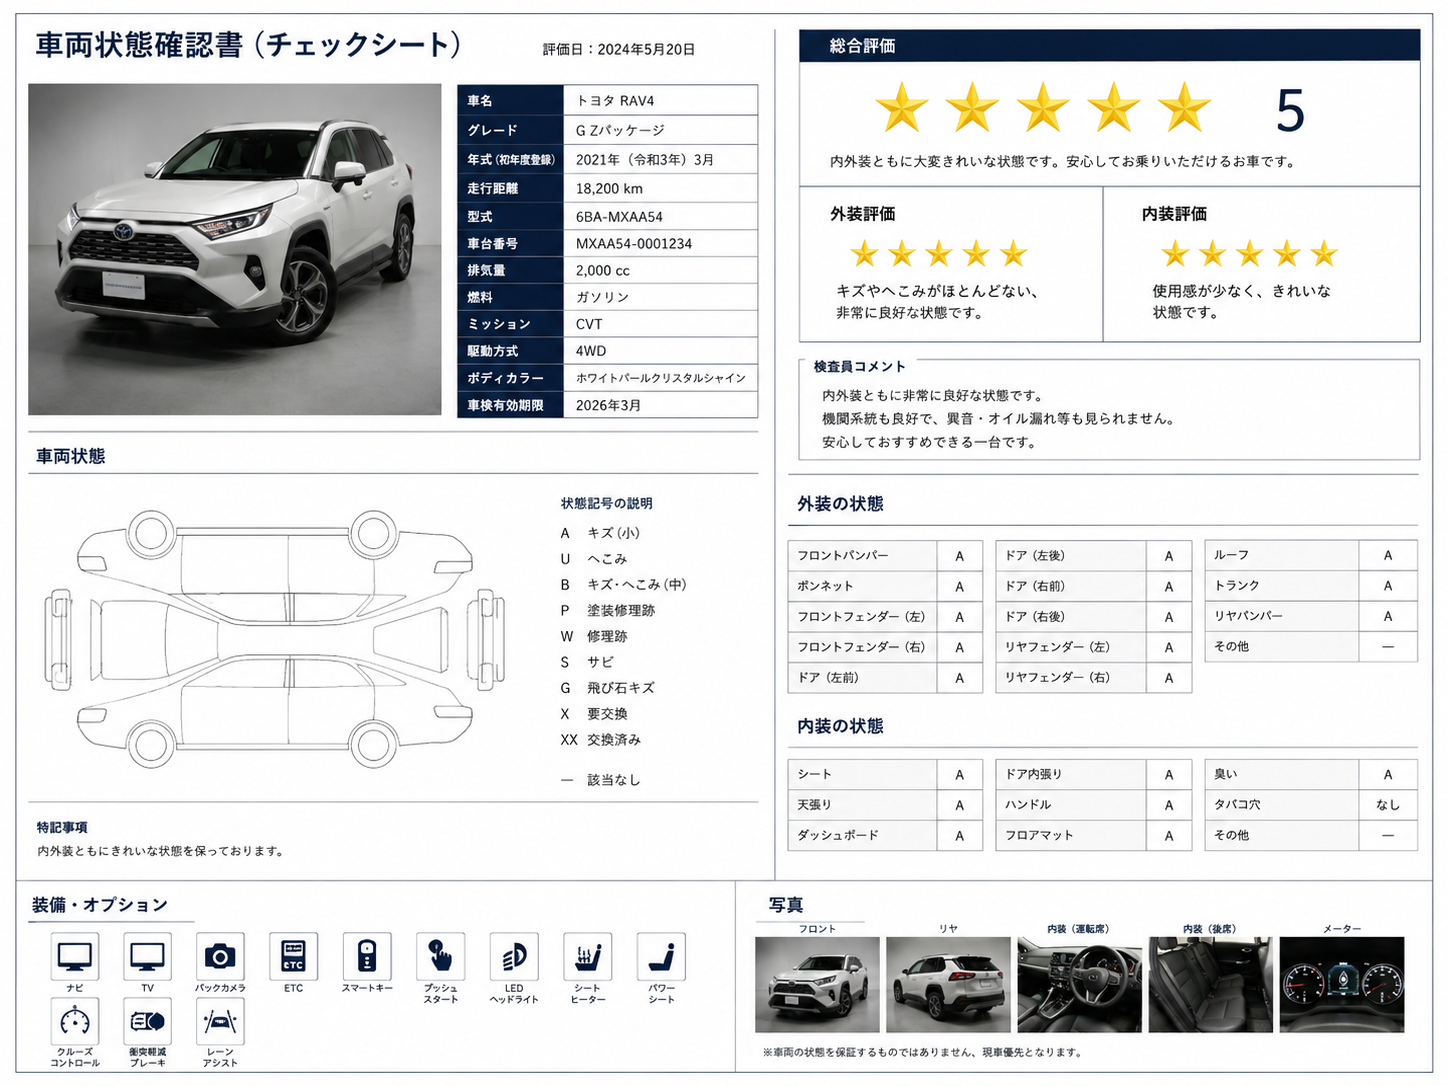The height and width of the screenshot is (1086, 1448).
Task: Click the 6BA-MXAA54 model code
Action: click(619, 217)
